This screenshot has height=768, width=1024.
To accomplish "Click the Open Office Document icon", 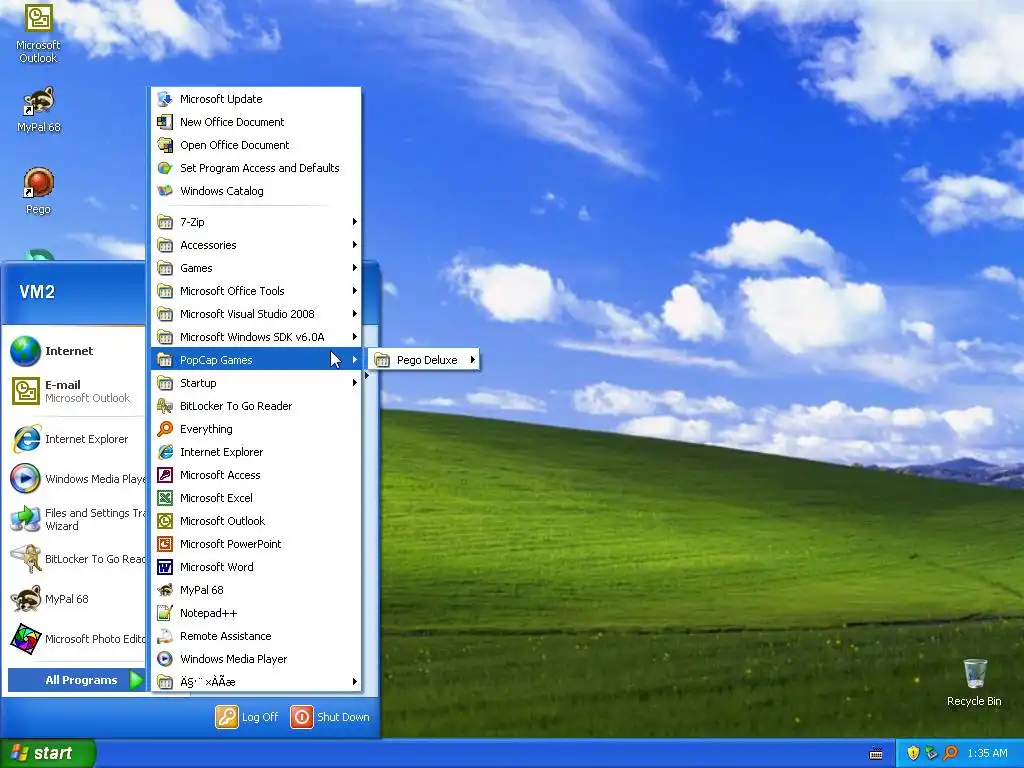I will coord(165,144).
